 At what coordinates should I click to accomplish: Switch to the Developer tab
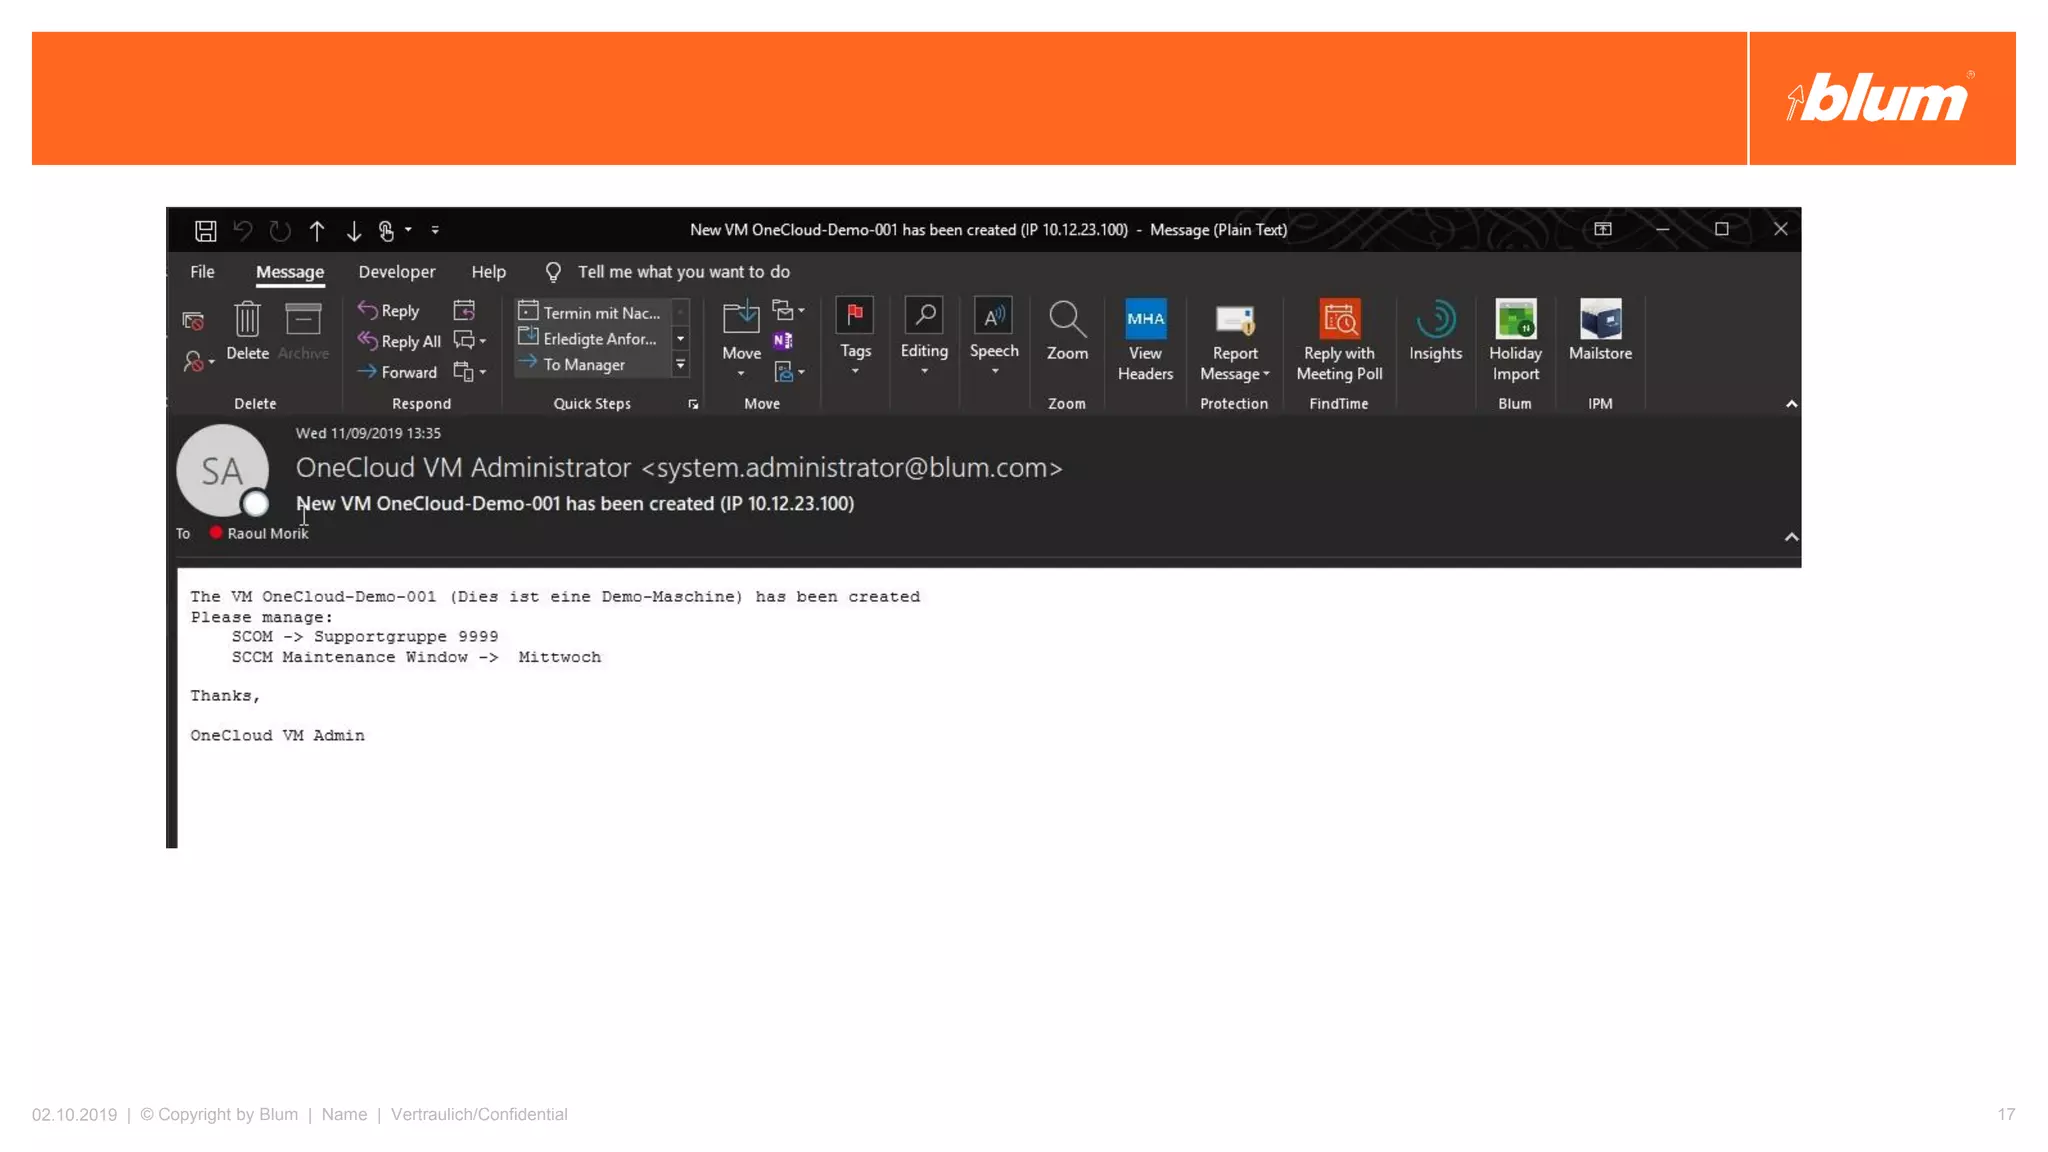coord(396,272)
